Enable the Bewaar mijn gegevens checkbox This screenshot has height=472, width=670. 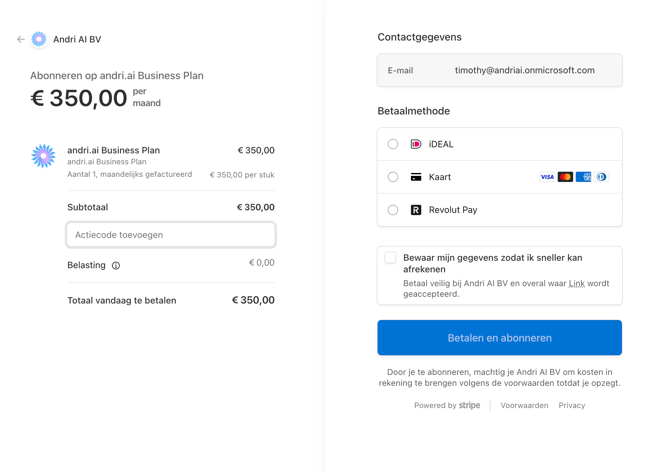pos(391,258)
